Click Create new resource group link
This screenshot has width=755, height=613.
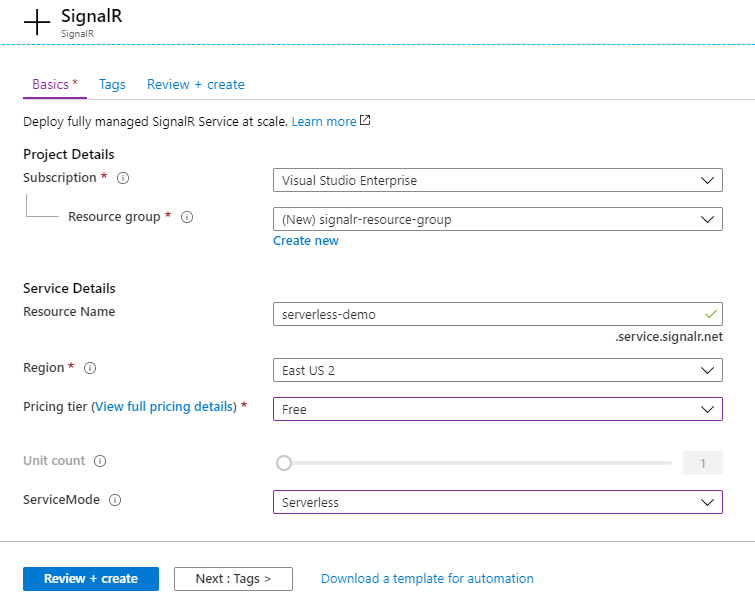306,241
